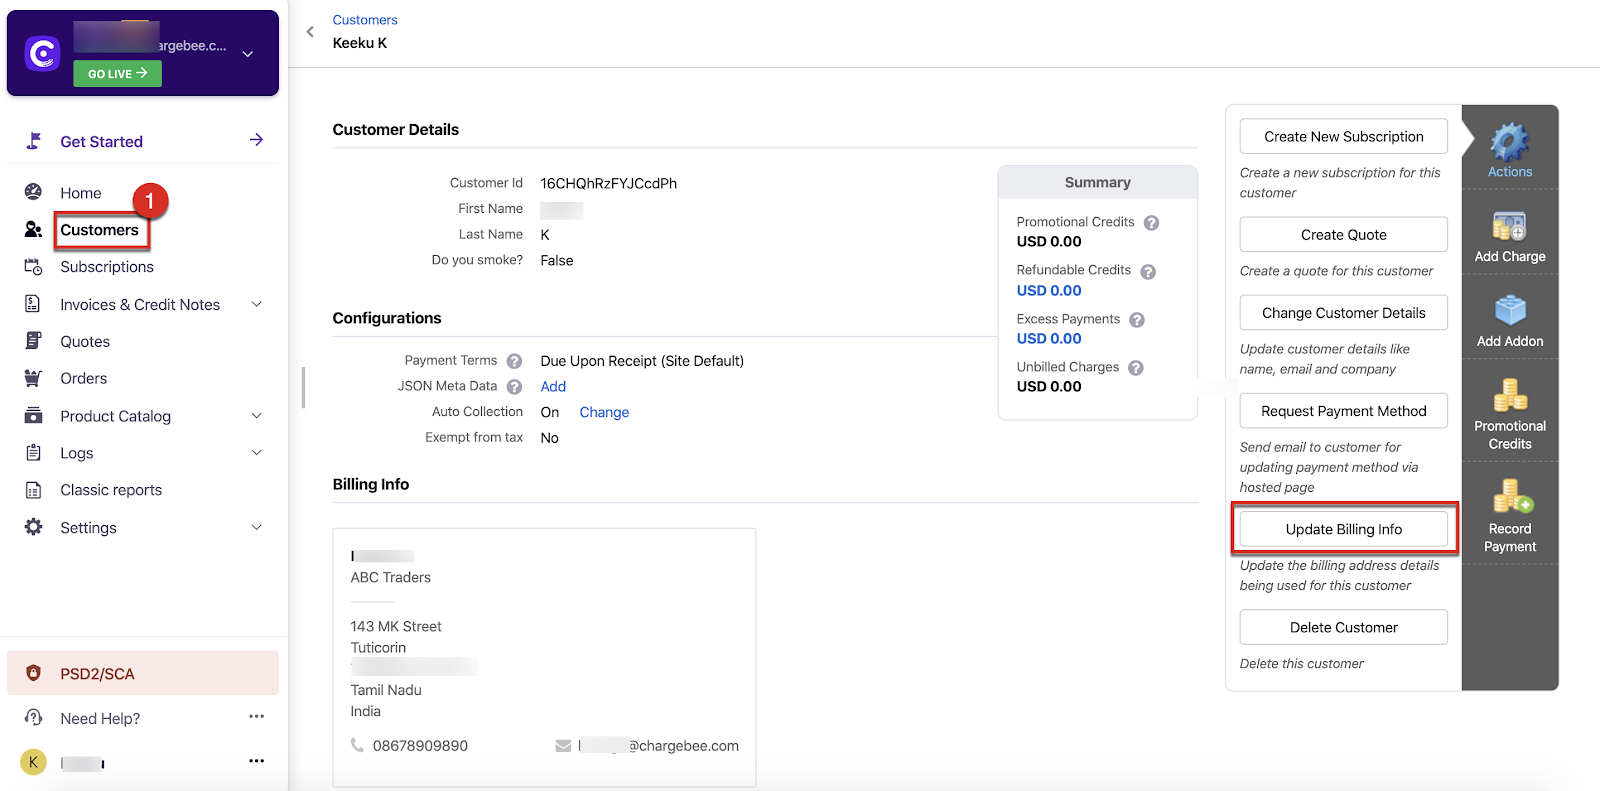Click Change link for Auto Collection

(x=604, y=412)
